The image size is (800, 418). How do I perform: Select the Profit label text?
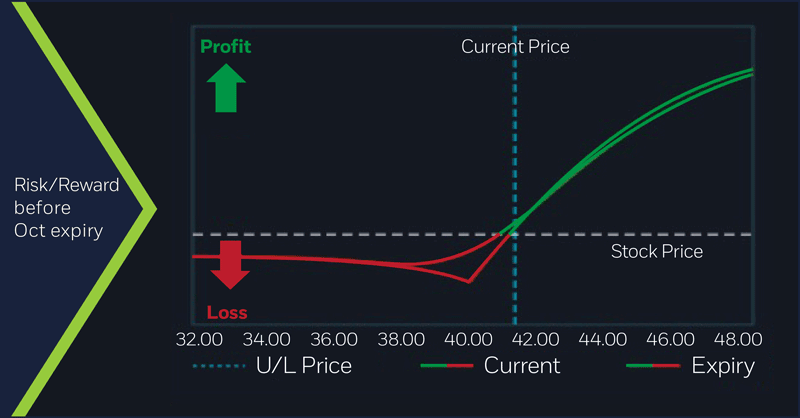[226, 47]
